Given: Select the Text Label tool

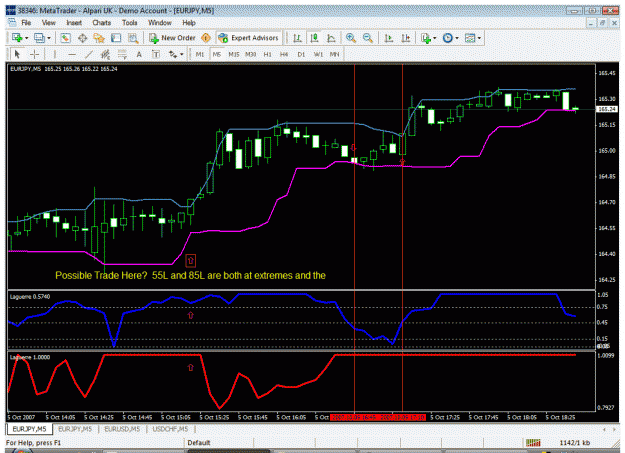Looking at the screenshot, I should click(x=156, y=54).
